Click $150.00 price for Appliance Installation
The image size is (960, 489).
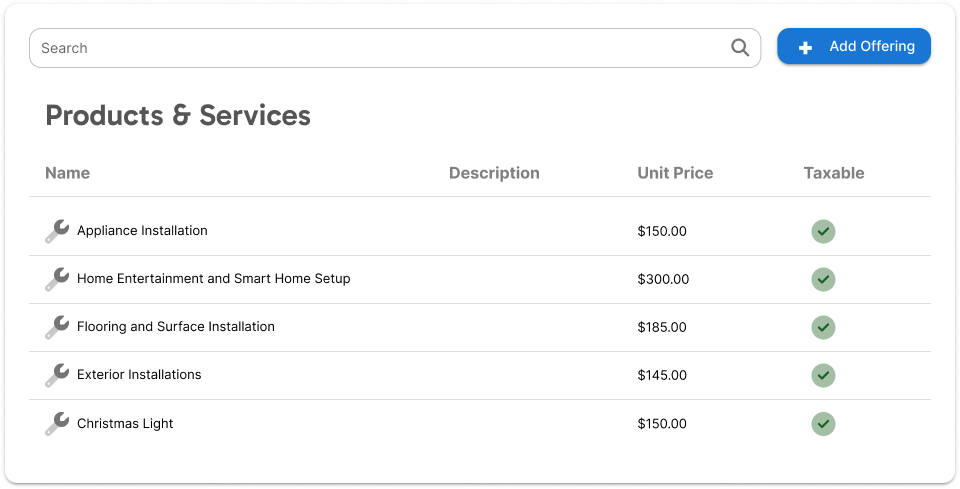pyautogui.click(x=662, y=231)
